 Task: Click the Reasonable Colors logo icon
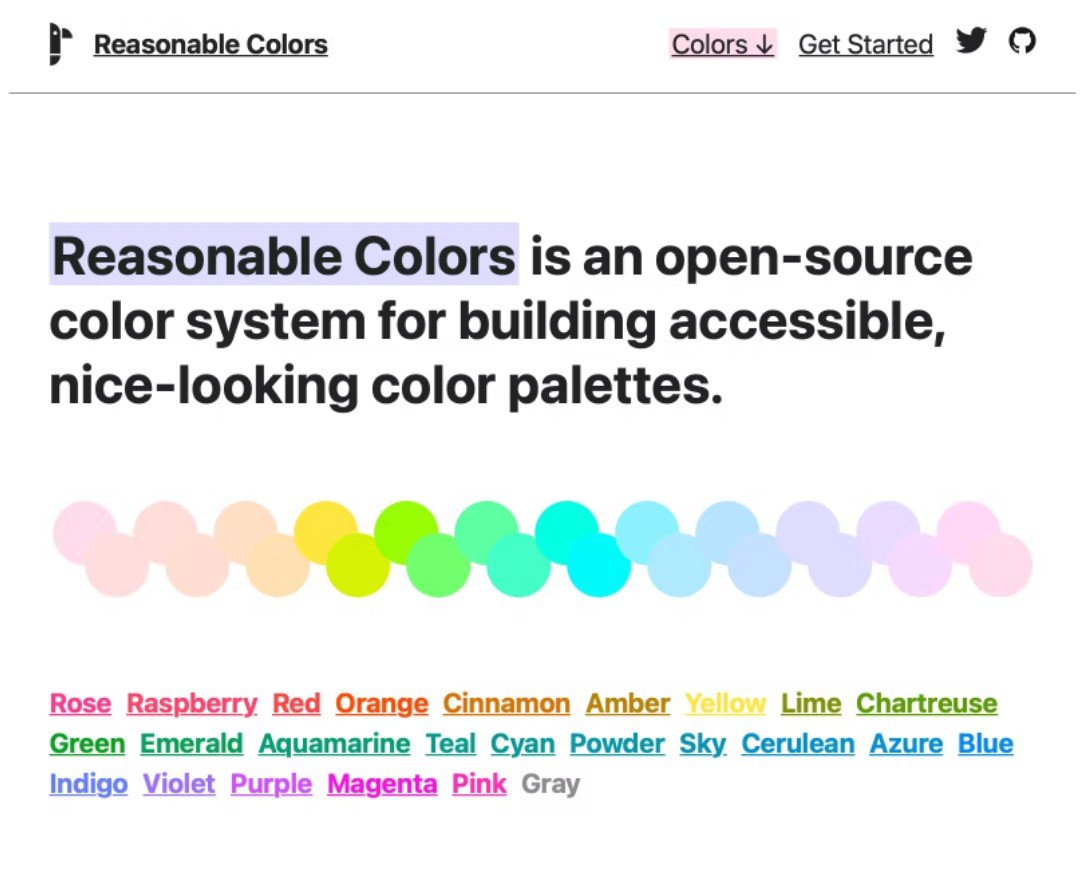click(56, 43)
